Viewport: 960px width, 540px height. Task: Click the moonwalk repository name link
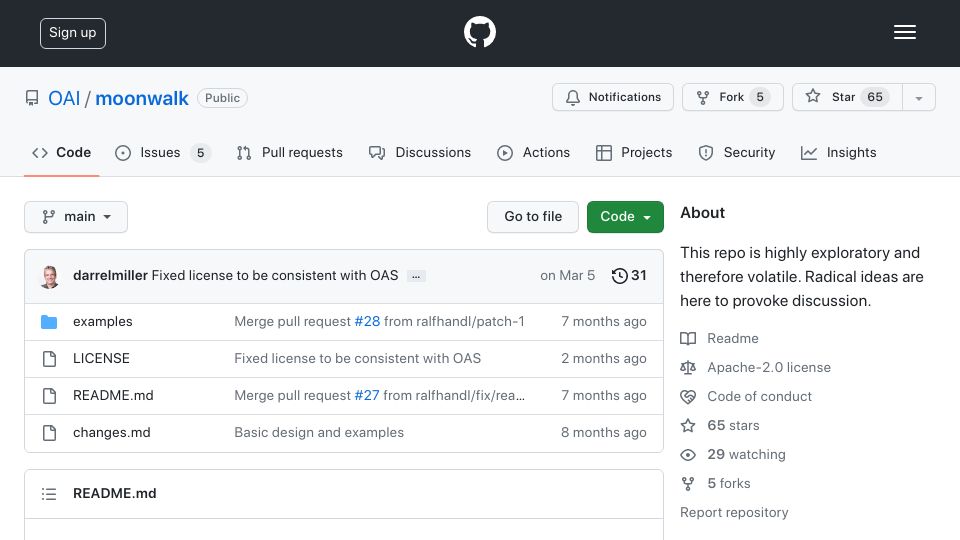[x=142, y=98]
